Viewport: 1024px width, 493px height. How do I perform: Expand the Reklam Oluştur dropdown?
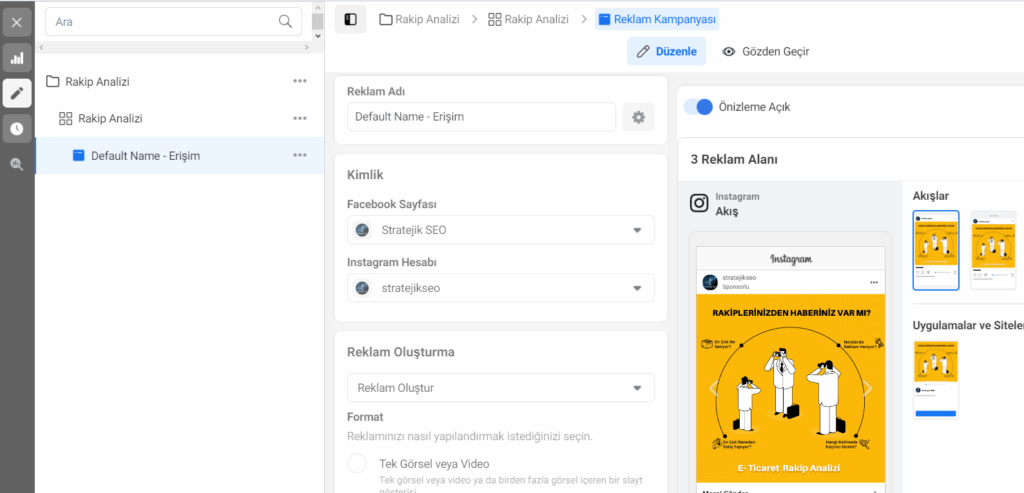pos(637,388)
